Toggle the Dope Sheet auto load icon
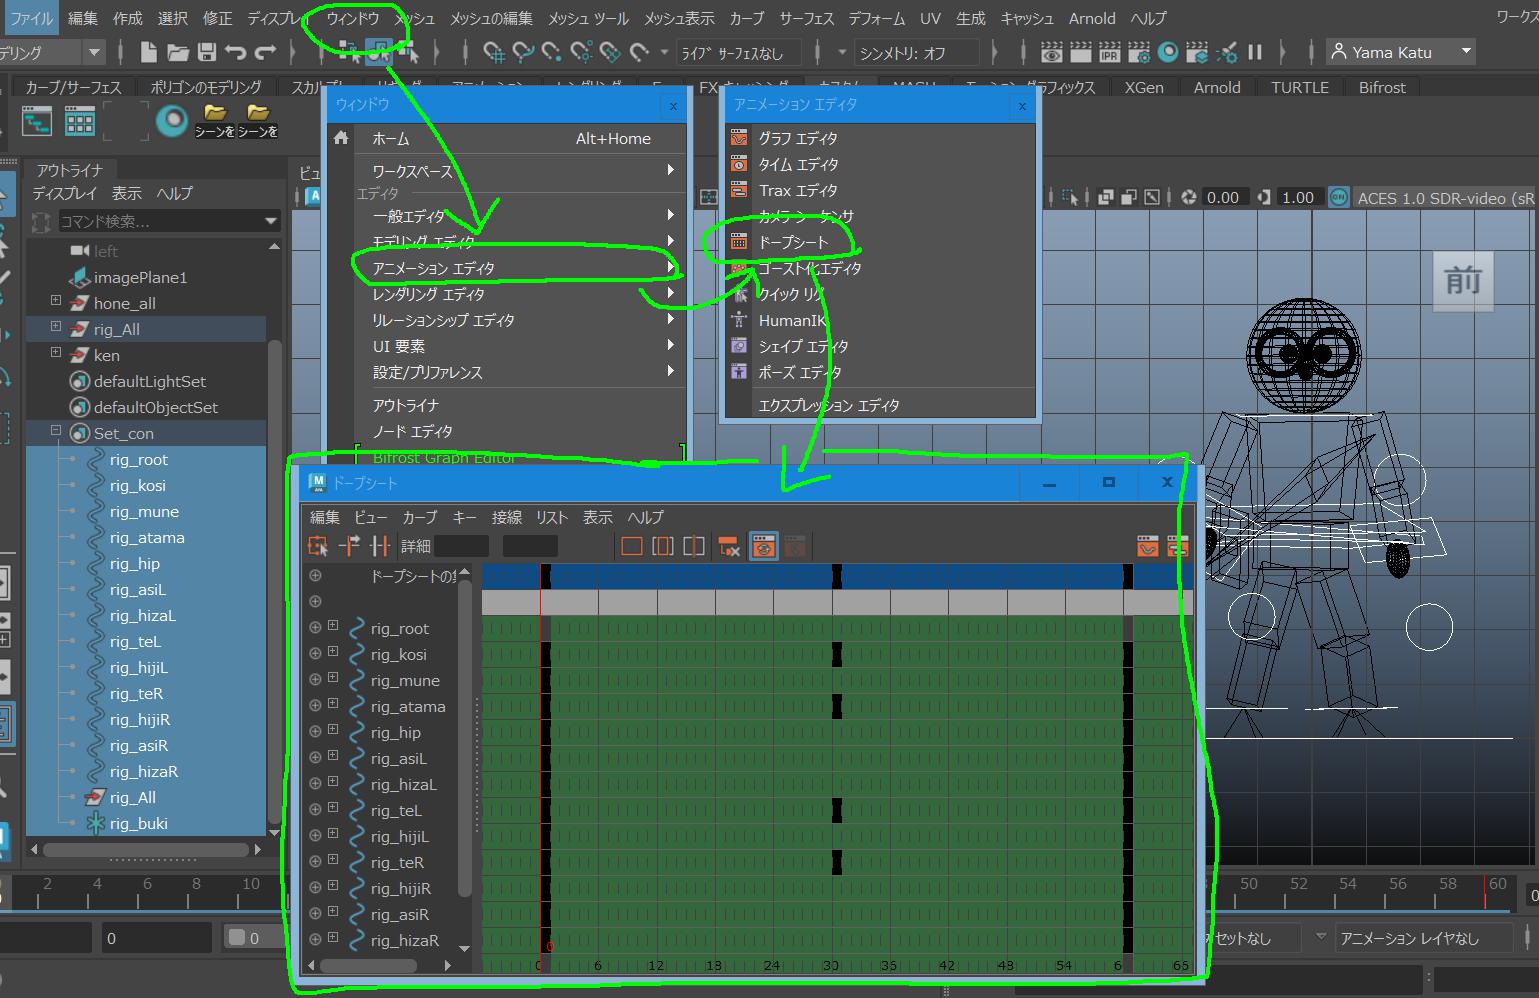 [764, 546]
